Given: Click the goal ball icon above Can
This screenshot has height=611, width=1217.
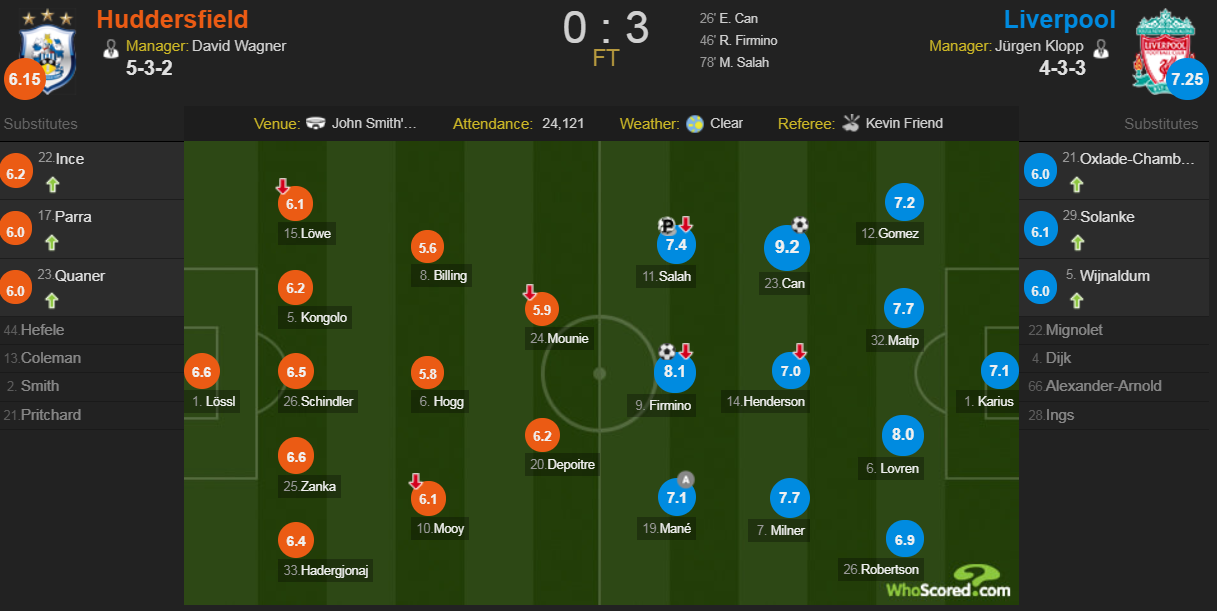Looking at the screenshot, I should pyautogui.click(x=800, y=224).
